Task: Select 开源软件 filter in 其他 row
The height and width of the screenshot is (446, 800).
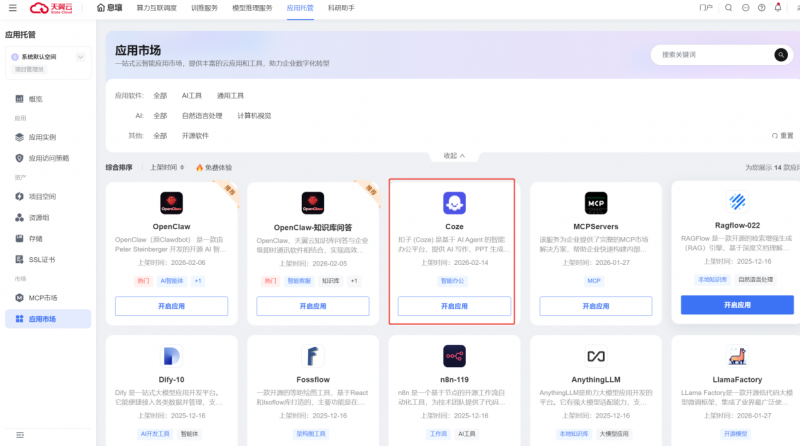Action: 195,135
